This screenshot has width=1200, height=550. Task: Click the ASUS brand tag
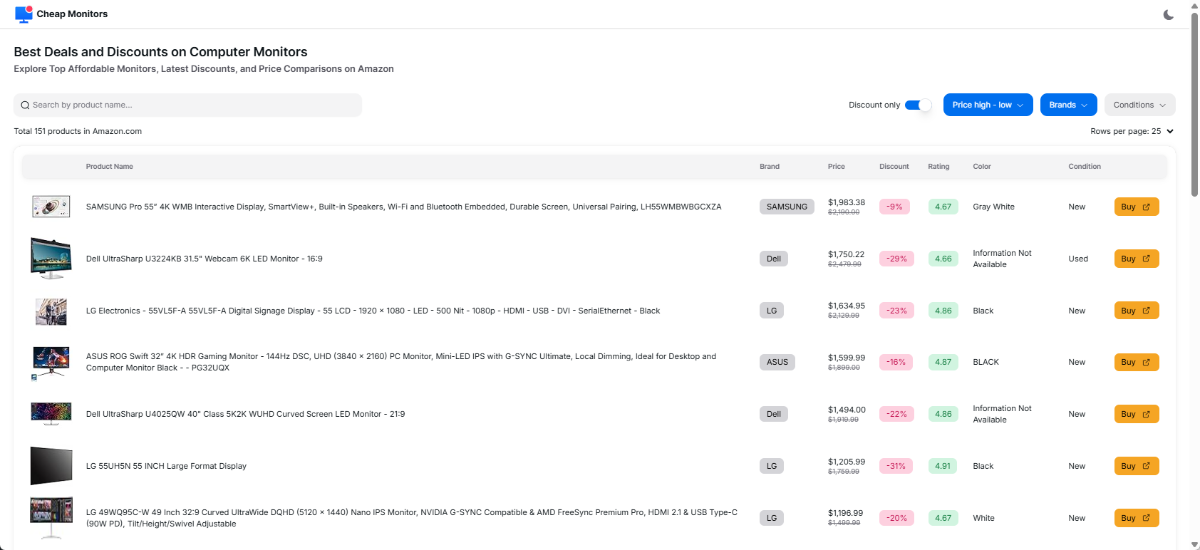778,362
